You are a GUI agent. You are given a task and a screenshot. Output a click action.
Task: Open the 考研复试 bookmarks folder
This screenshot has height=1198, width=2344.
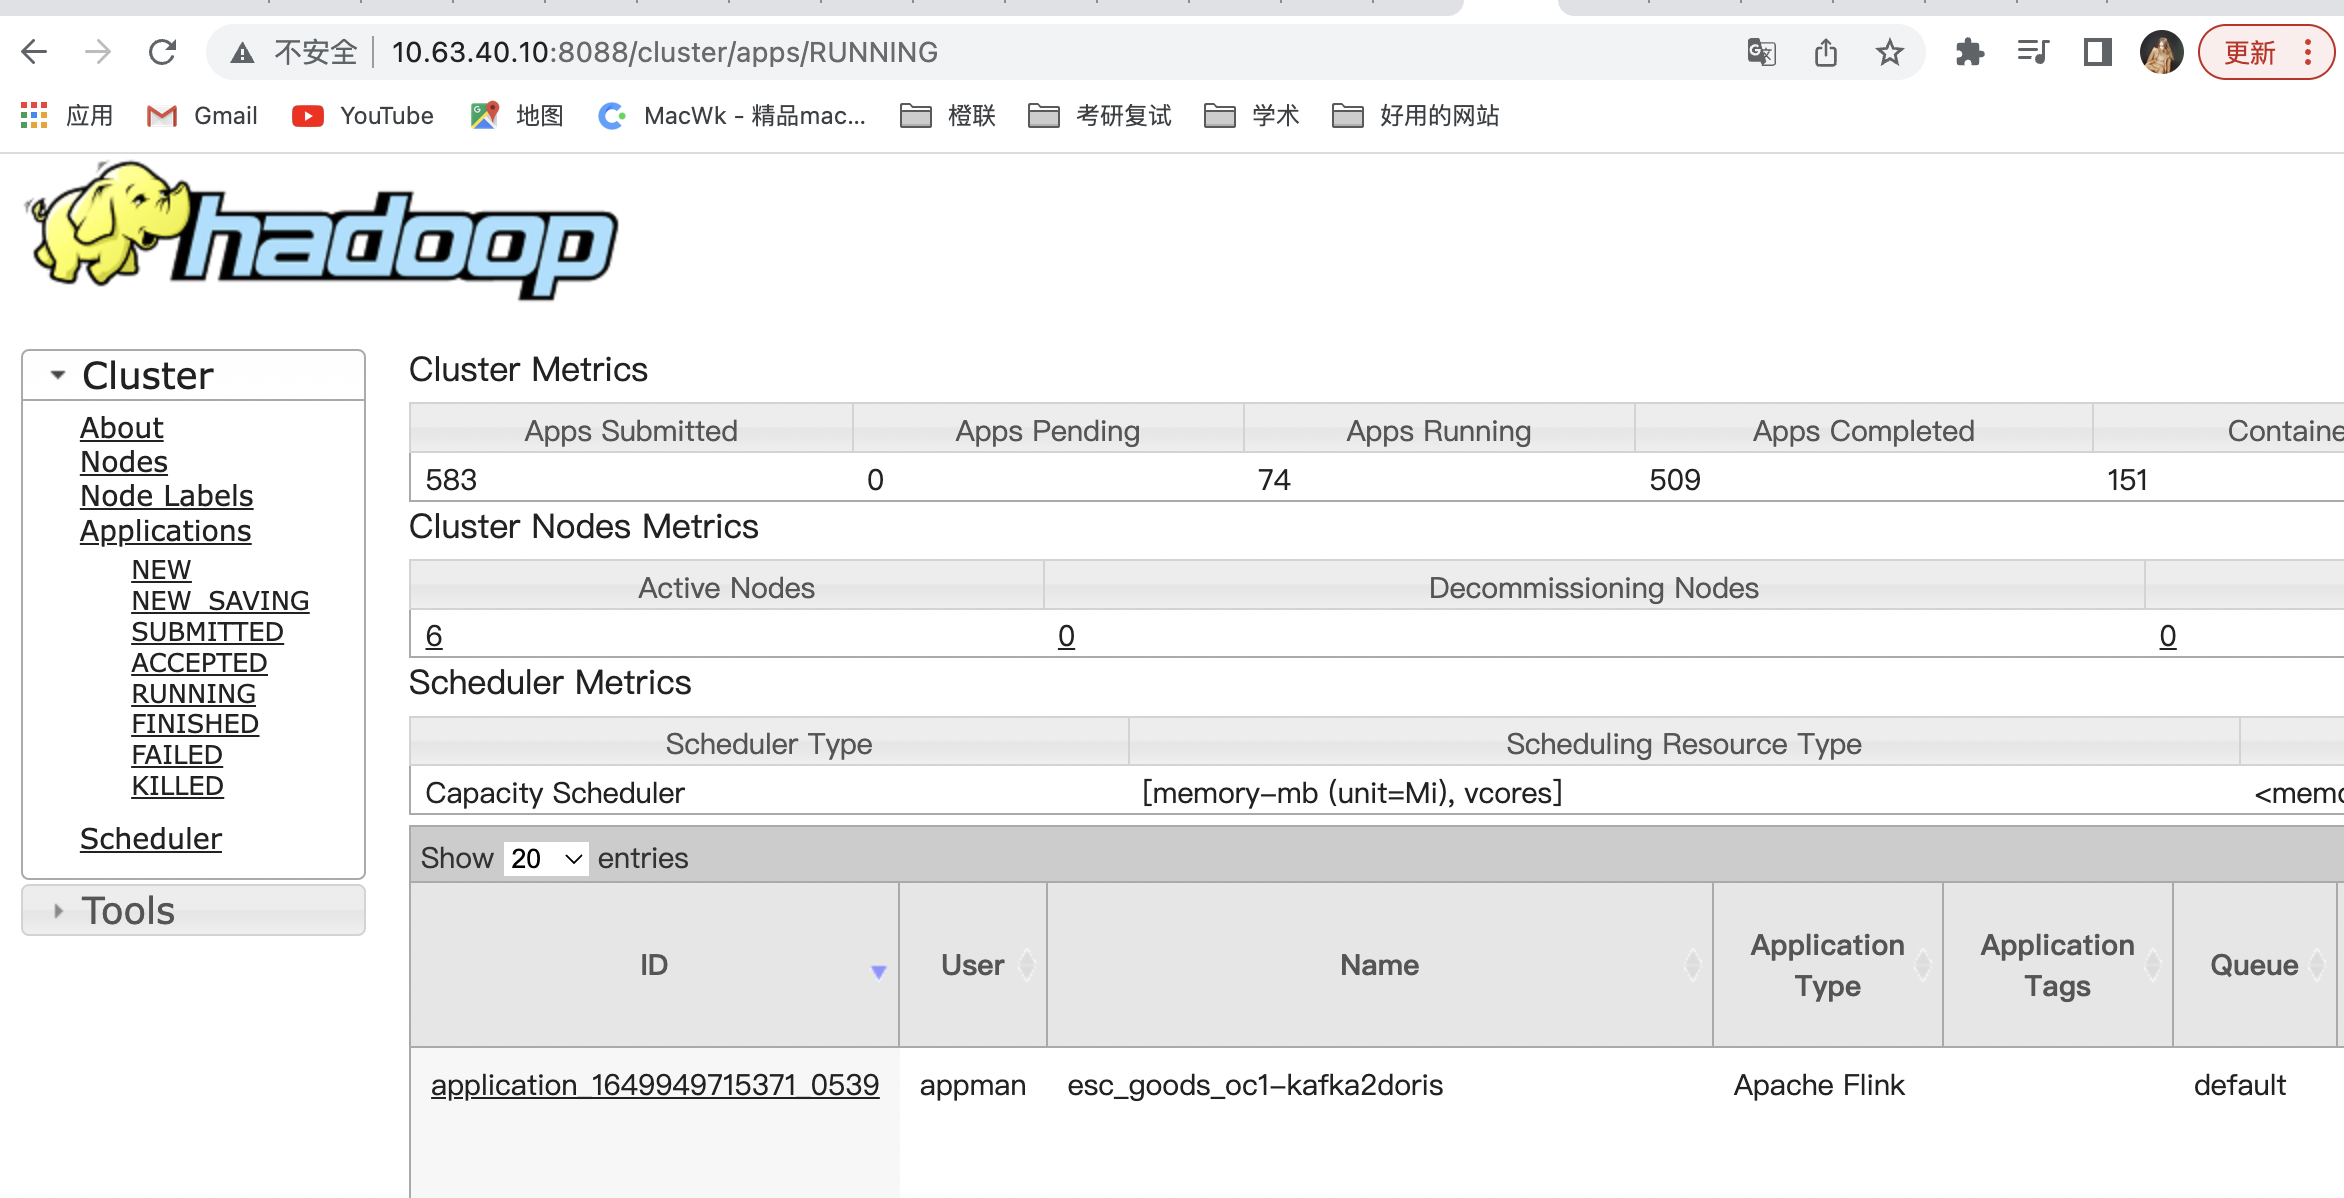pyautogui.click(x=1100, y=116)
